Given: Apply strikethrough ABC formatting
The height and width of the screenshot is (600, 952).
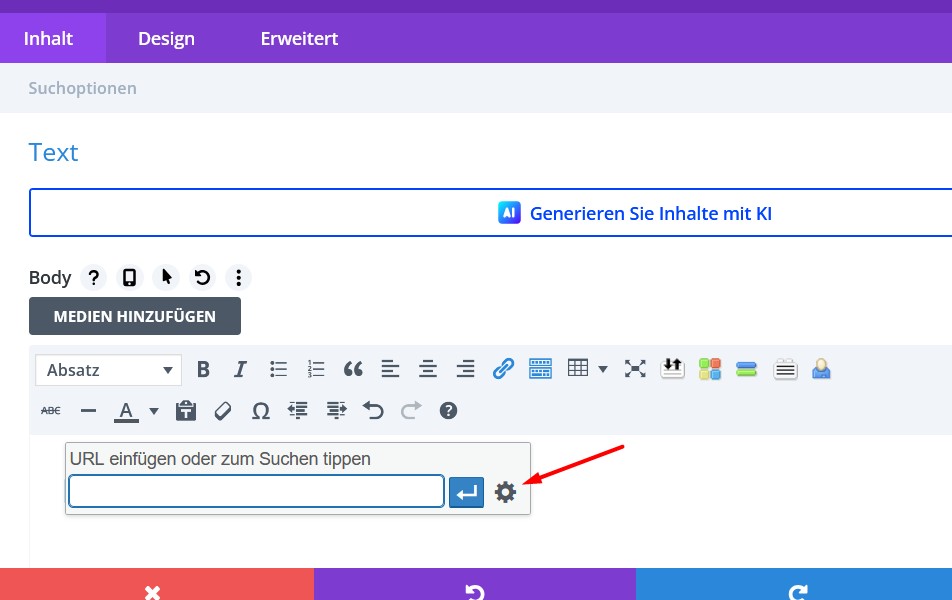Looking at the screenshot, I should (x=51, y=411).
